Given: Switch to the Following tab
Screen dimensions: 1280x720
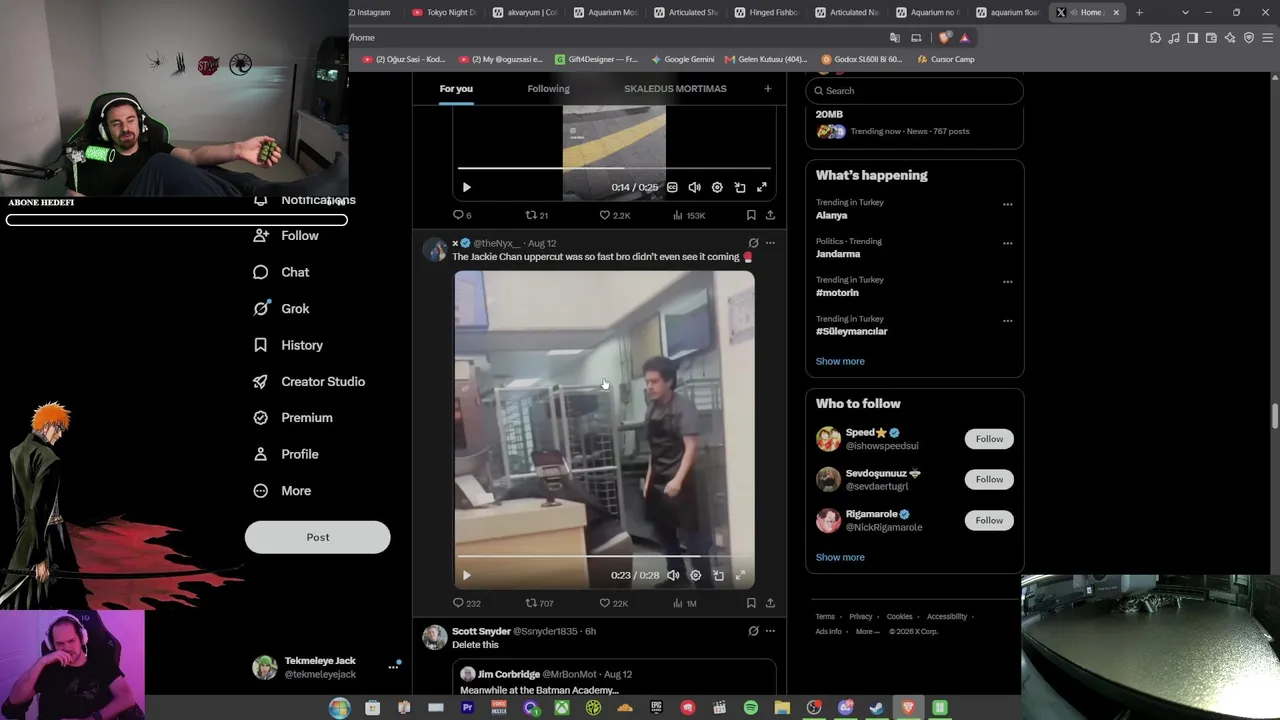Looking at the screenshot, I should coord(549,89).
